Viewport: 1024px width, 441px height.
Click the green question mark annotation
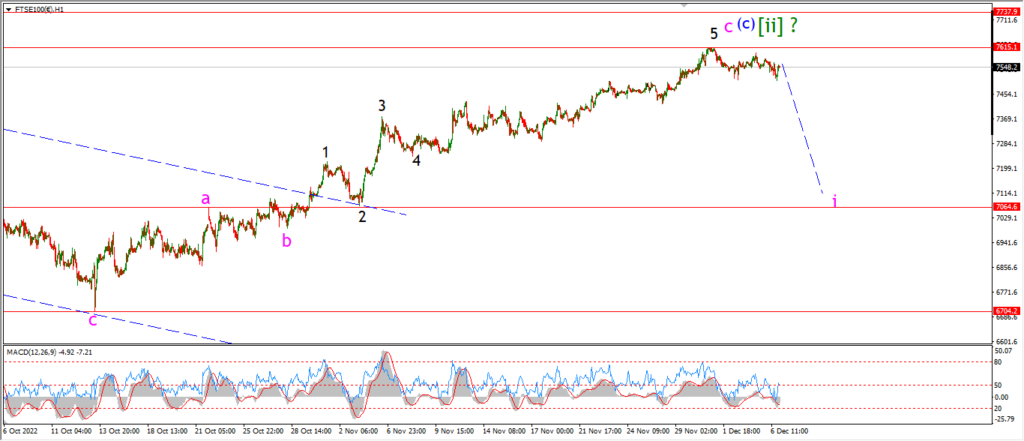tap(793, 25)
